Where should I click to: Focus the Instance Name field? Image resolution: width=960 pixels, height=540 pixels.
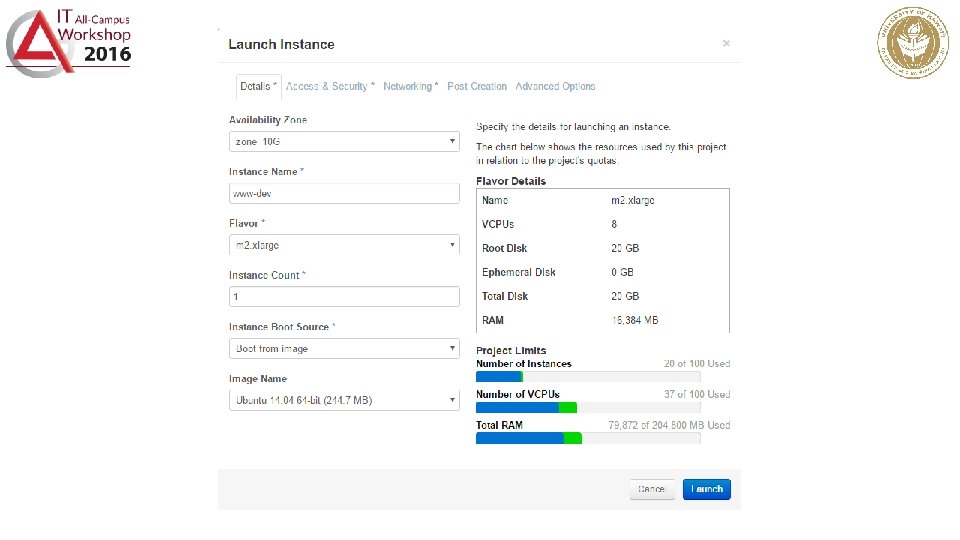pos(344,193)
